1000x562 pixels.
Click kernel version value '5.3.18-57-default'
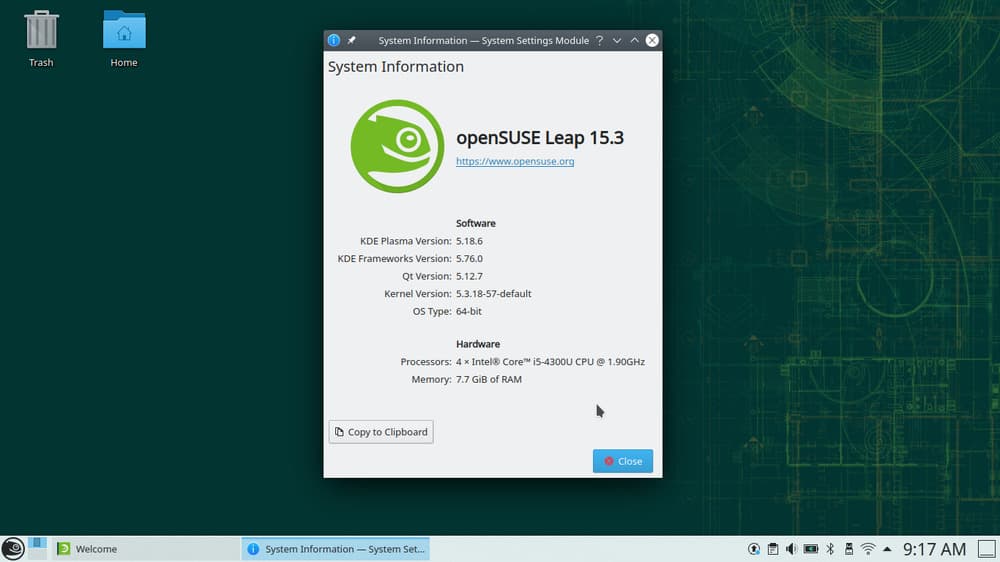tap(494, 293)
